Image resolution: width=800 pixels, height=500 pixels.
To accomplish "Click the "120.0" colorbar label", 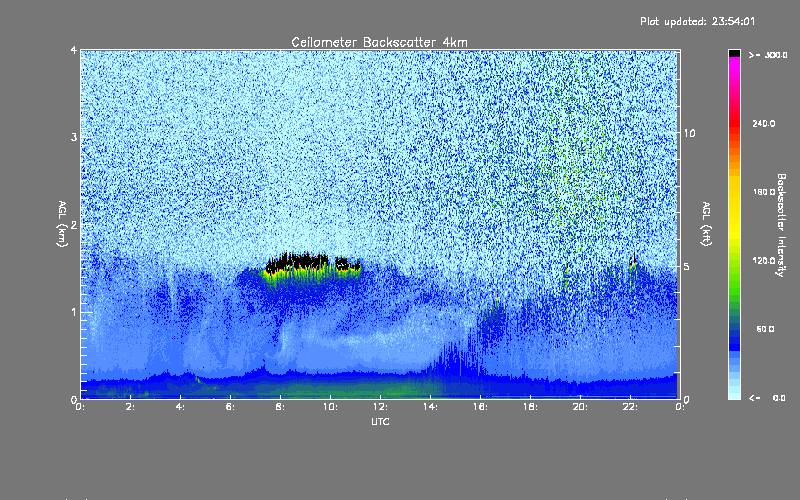I will point(764,260).
